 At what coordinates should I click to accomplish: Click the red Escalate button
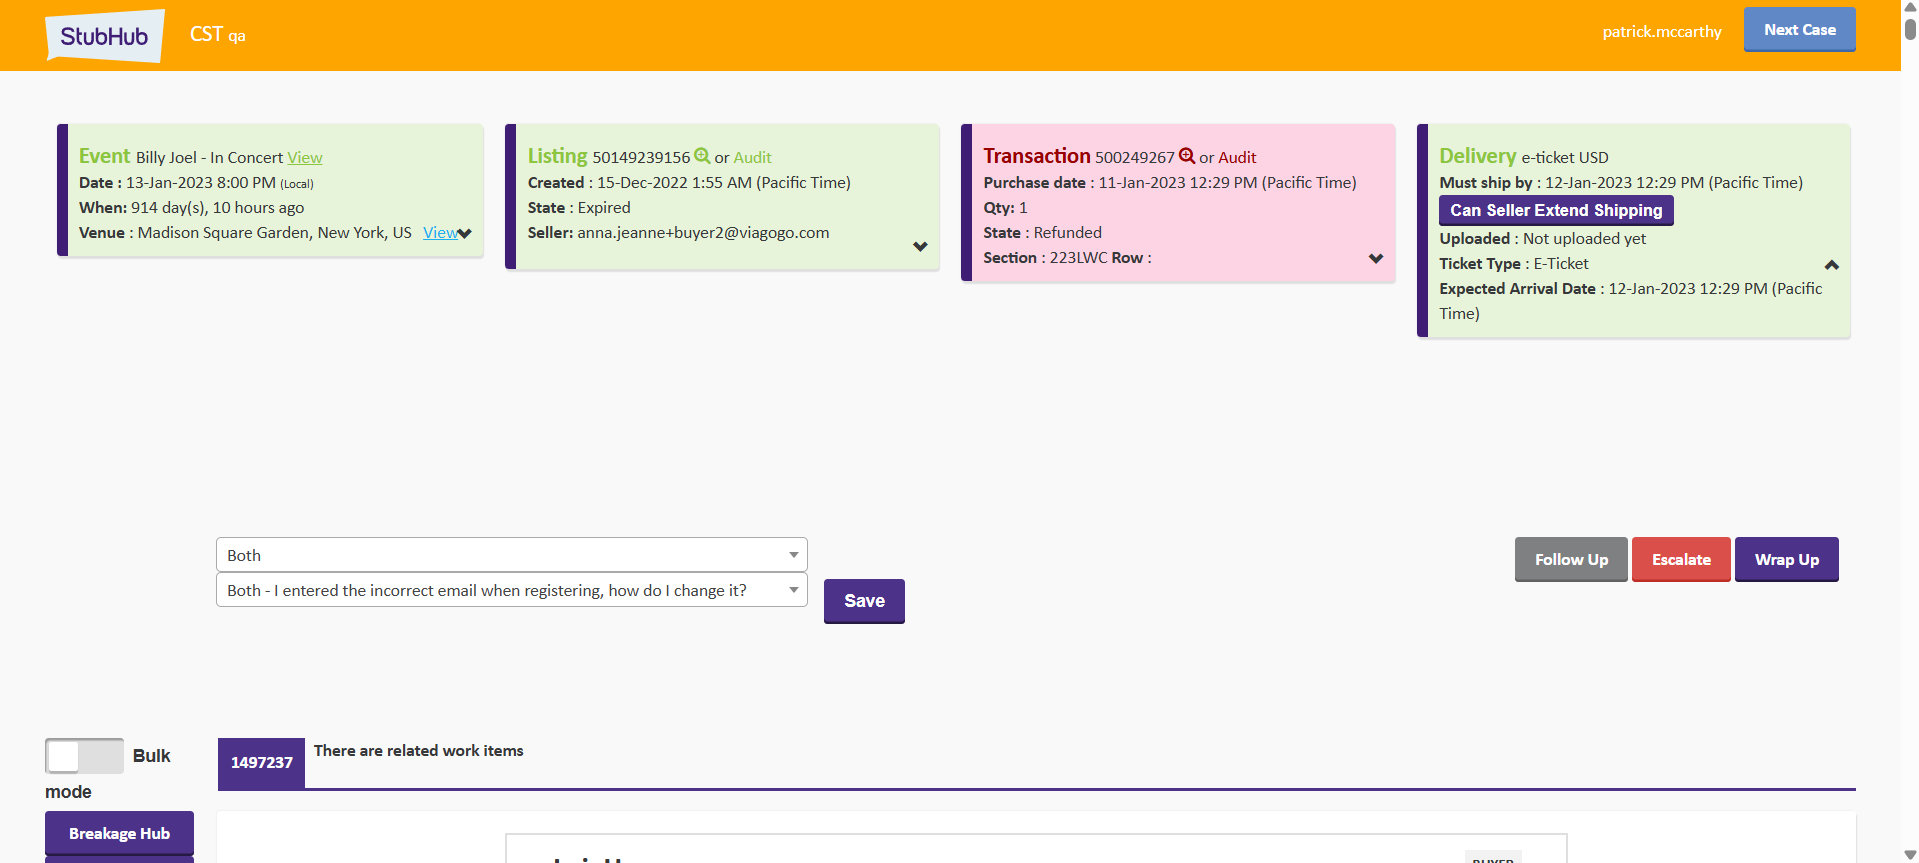pyautogui.click(x=1680, y=560)
